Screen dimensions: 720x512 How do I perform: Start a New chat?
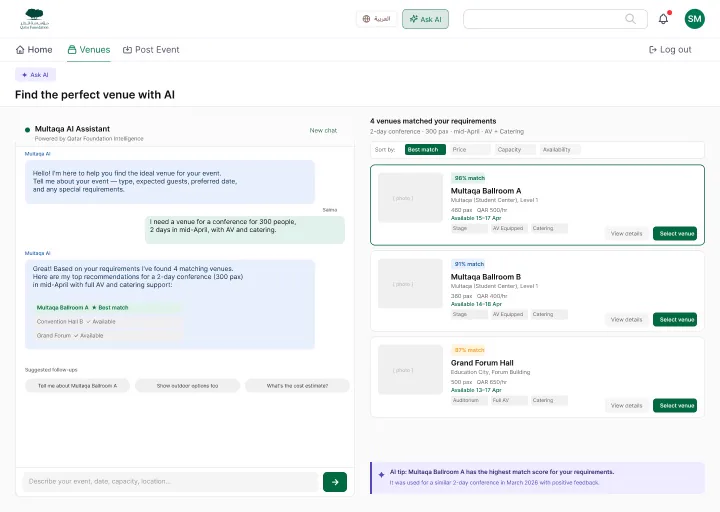323,130
